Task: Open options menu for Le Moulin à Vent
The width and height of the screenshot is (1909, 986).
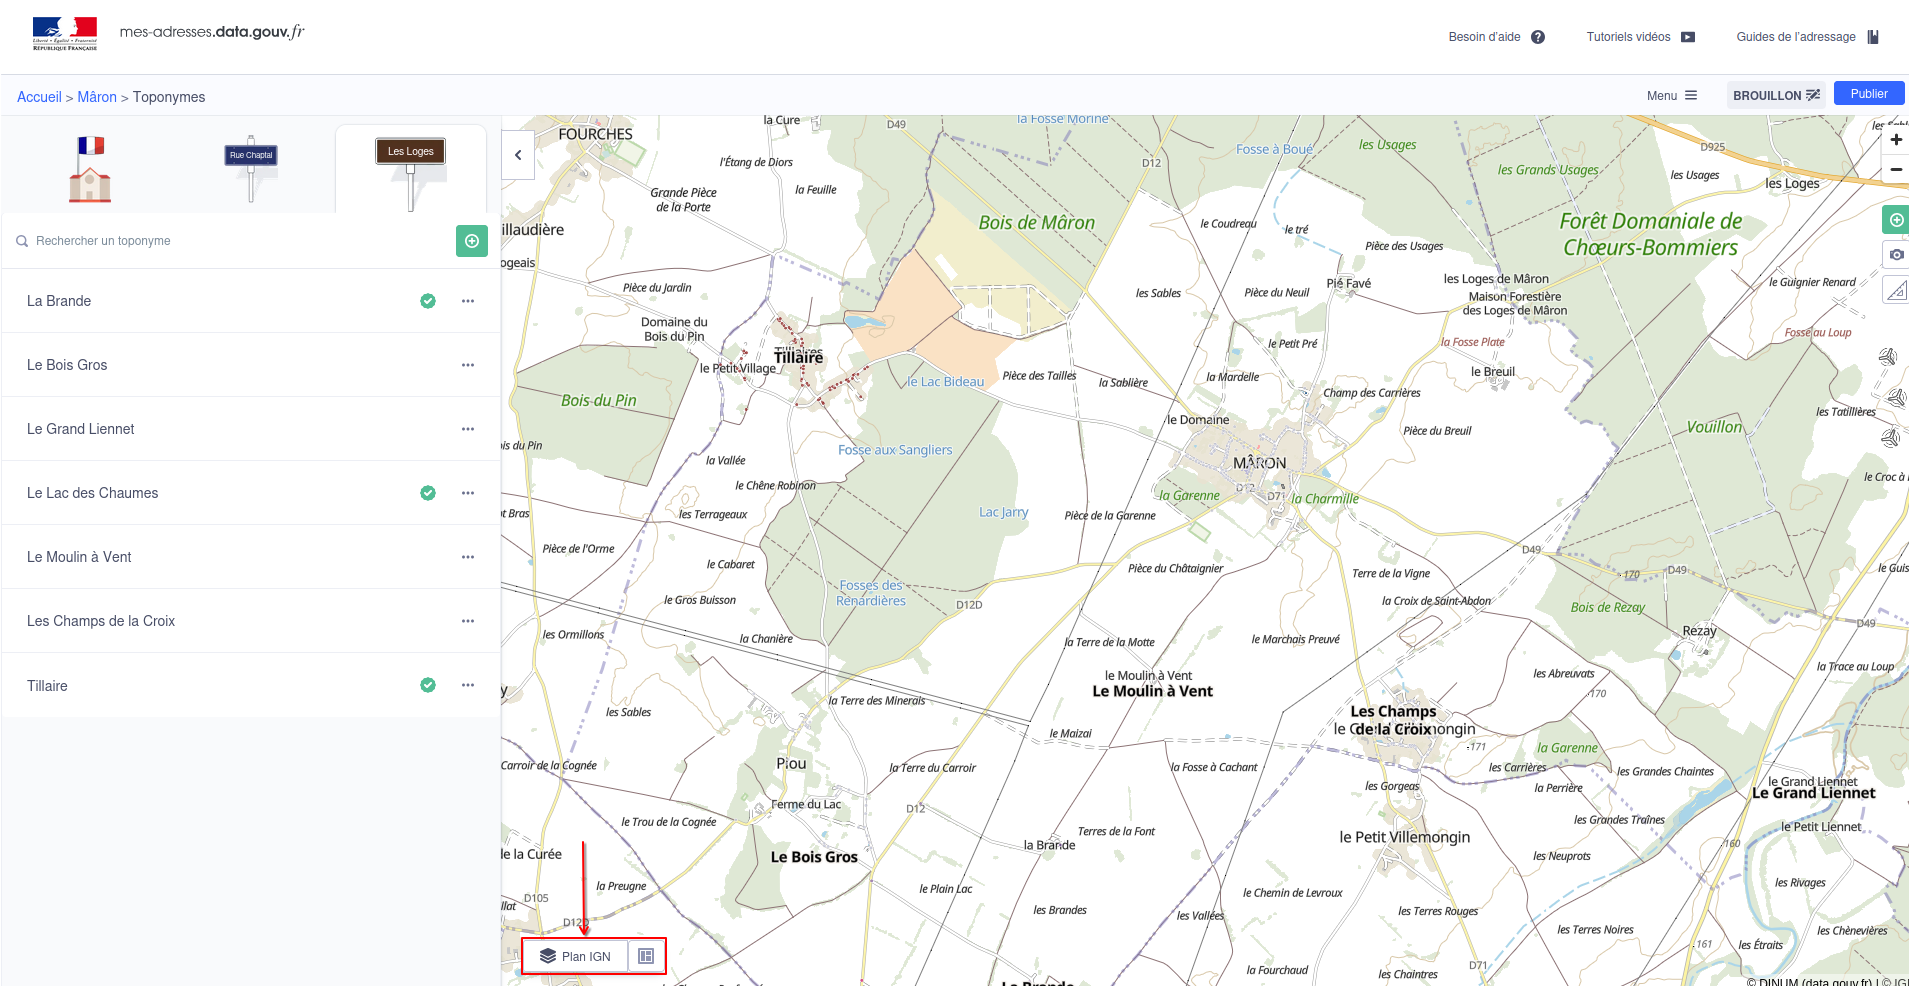Action: (468, 557)
